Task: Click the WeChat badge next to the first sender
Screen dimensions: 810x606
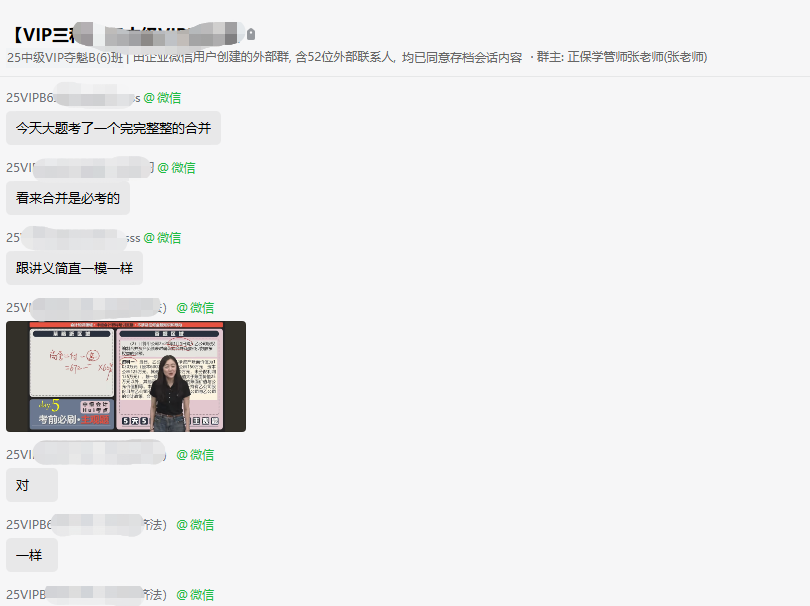Action: point(164,97)
